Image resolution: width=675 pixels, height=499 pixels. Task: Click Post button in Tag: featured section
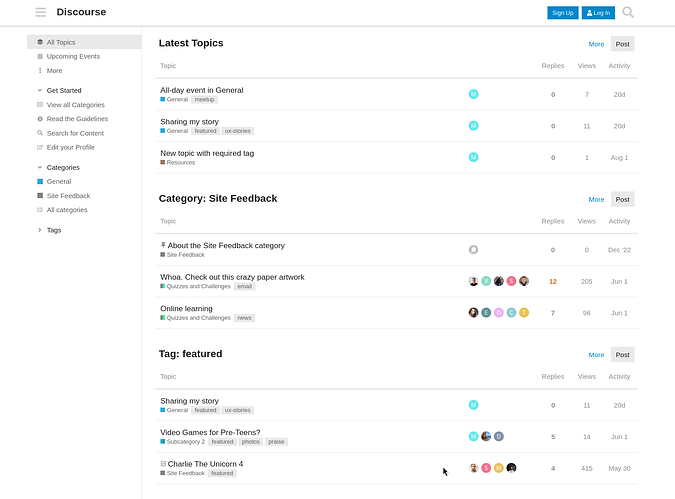click(622, 355)
